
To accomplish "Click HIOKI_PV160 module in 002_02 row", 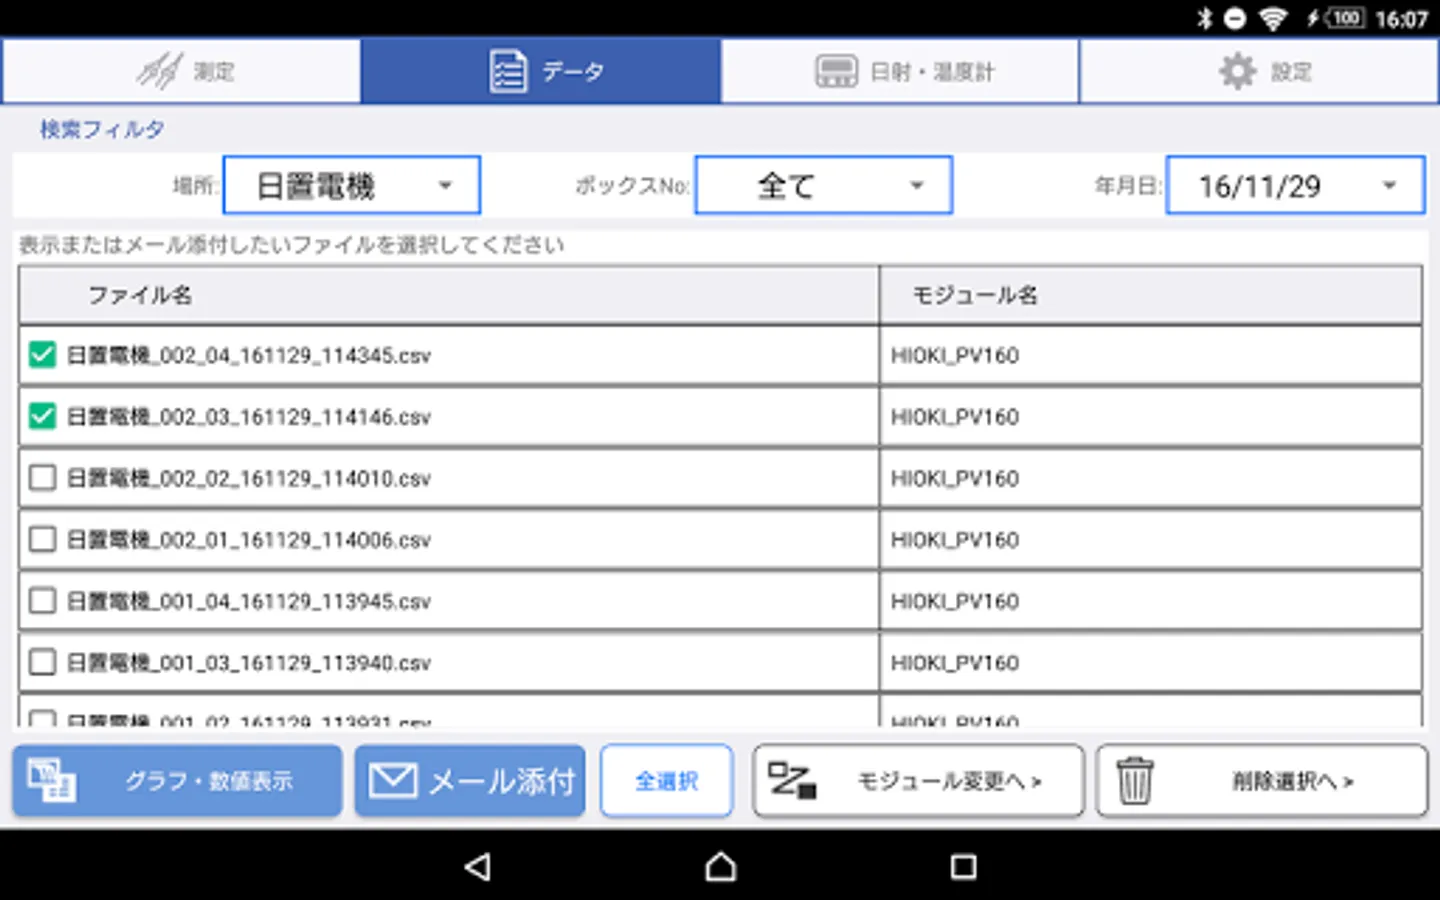I will coord(955,478).
